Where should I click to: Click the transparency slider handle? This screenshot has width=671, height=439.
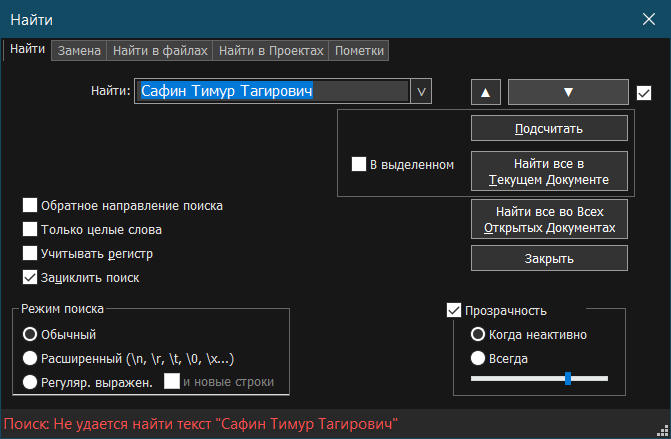pyautogui.click(x=568, y=378)
